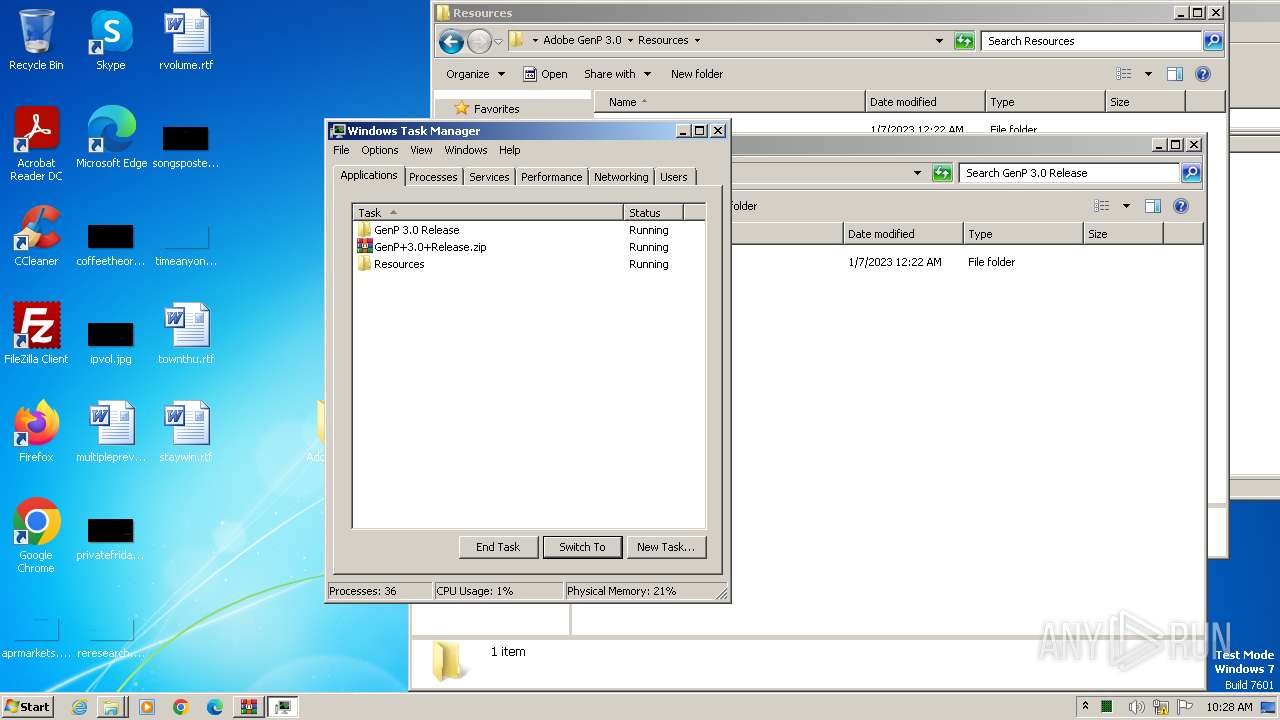Screen dimensions: 1280x720
Task: Click New folder in Resources toolbar
Action: pos(697,74)
